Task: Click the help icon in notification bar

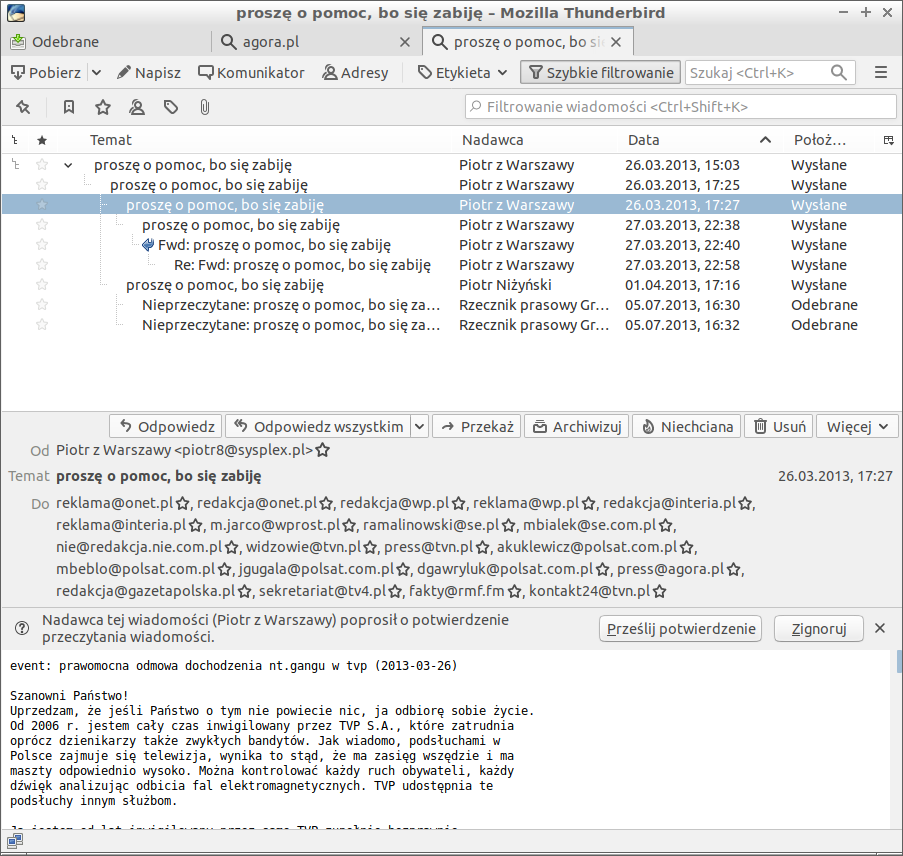Action: 22,628
